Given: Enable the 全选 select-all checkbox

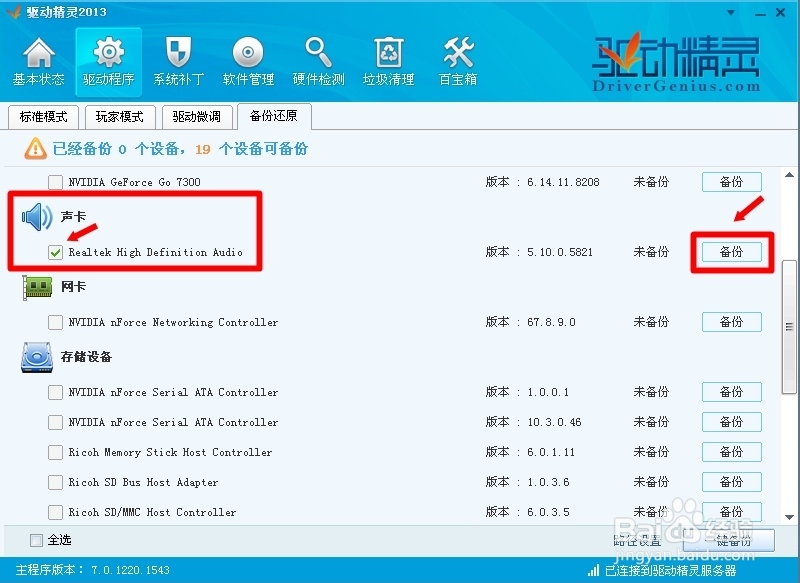Looking at the screenshot, I should (36, 540).
